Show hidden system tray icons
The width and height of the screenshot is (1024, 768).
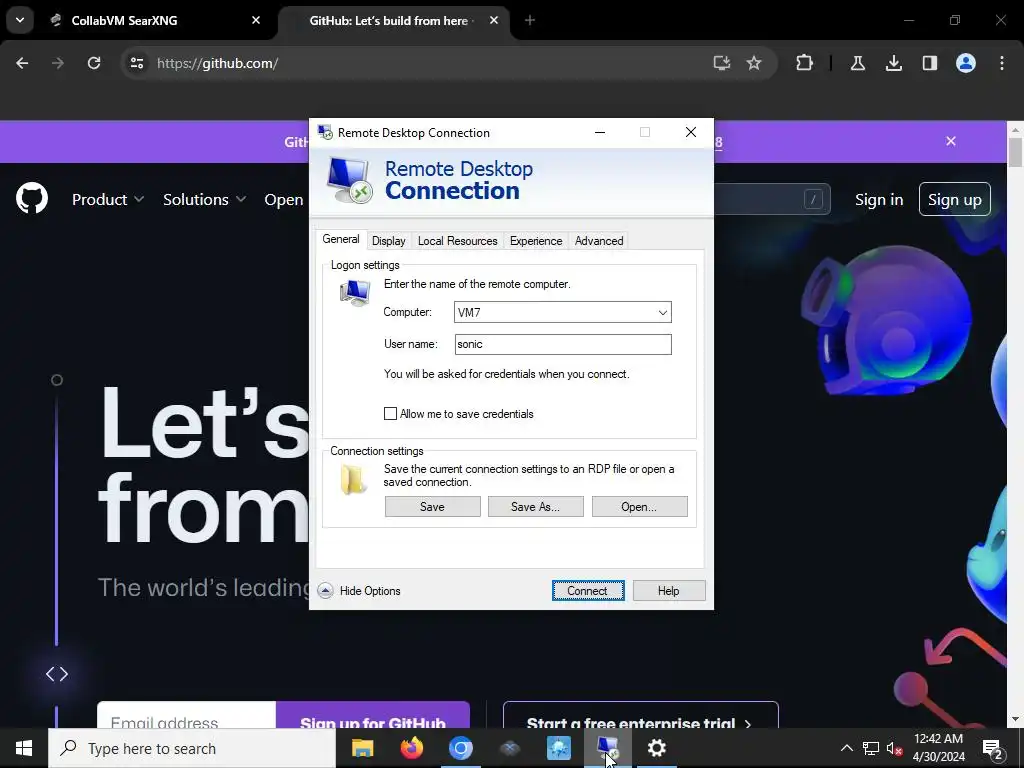coord(846,748)
